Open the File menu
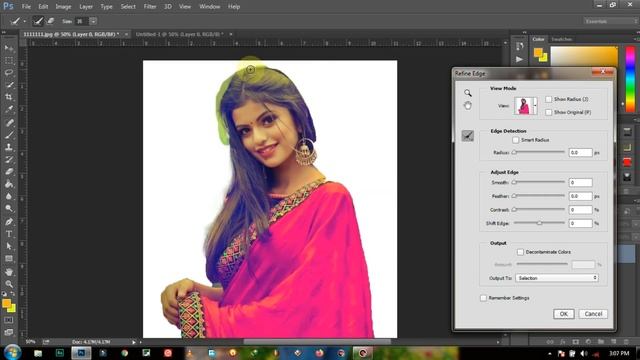 pos(26,7)
